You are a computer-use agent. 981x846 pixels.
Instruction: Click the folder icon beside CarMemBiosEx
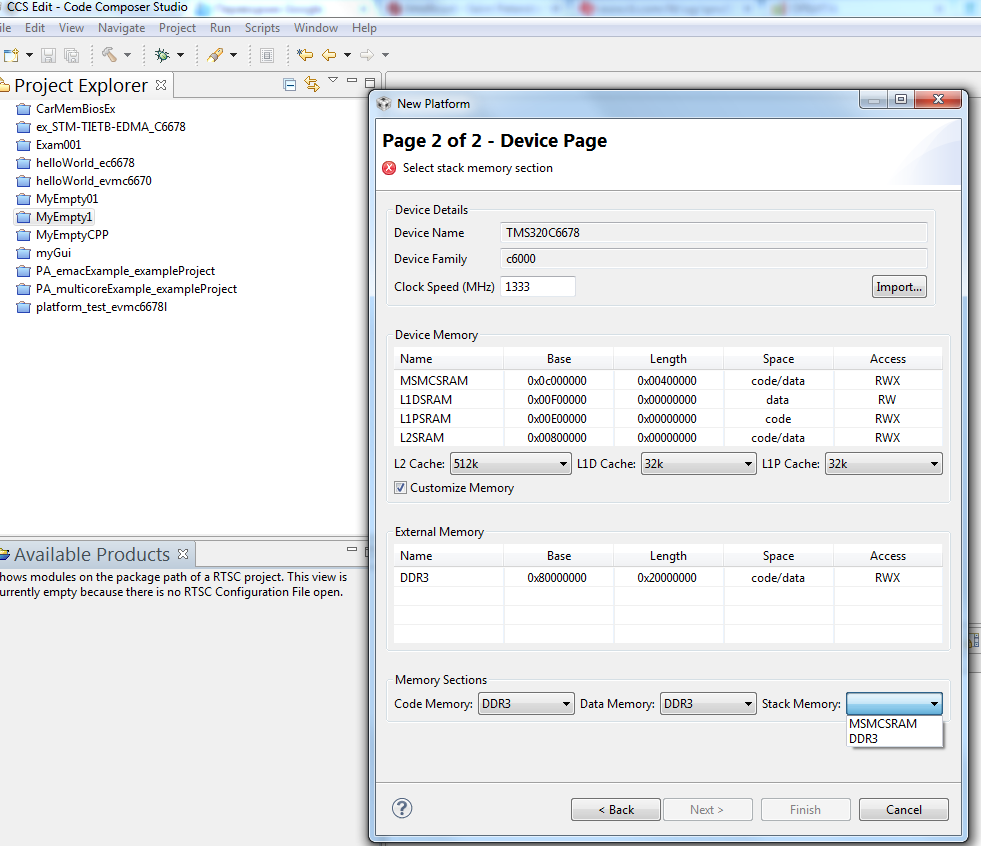[24, 109]
